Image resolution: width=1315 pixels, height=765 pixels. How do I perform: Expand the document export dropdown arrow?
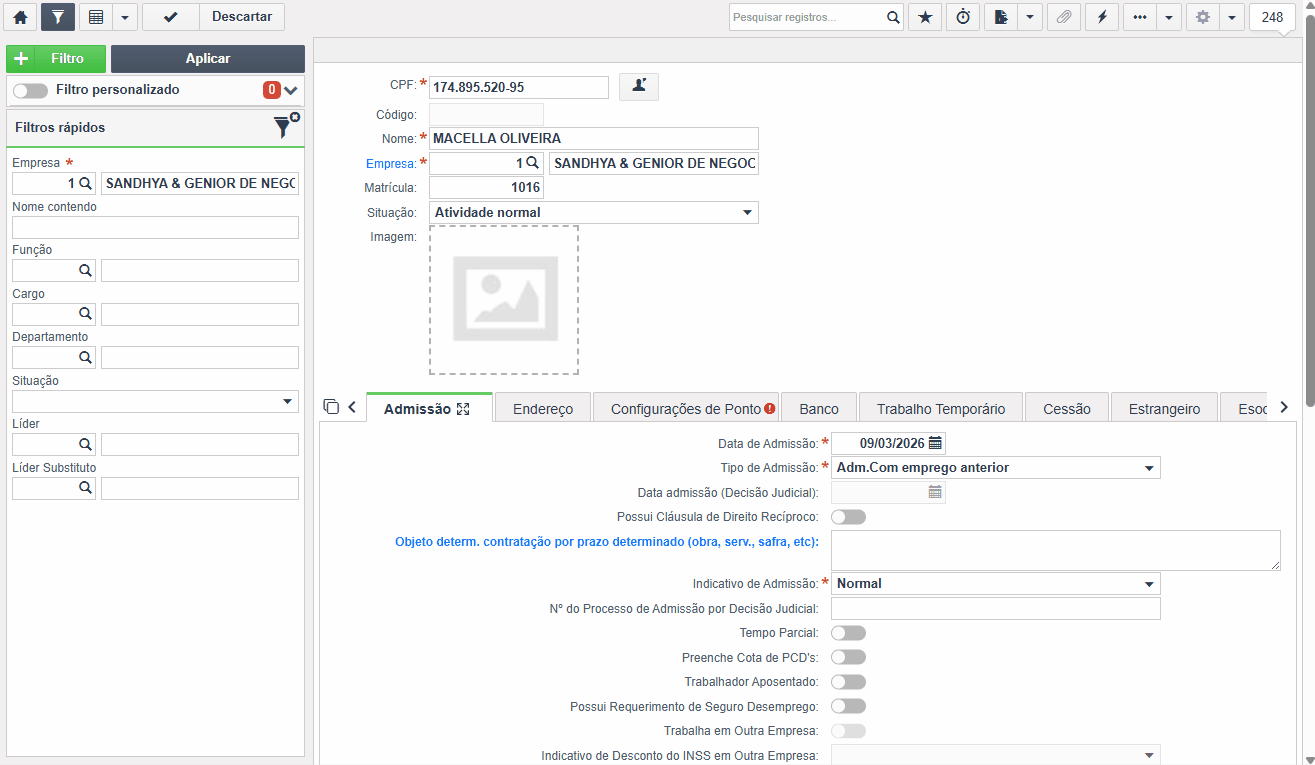(x=1030, y=17)
